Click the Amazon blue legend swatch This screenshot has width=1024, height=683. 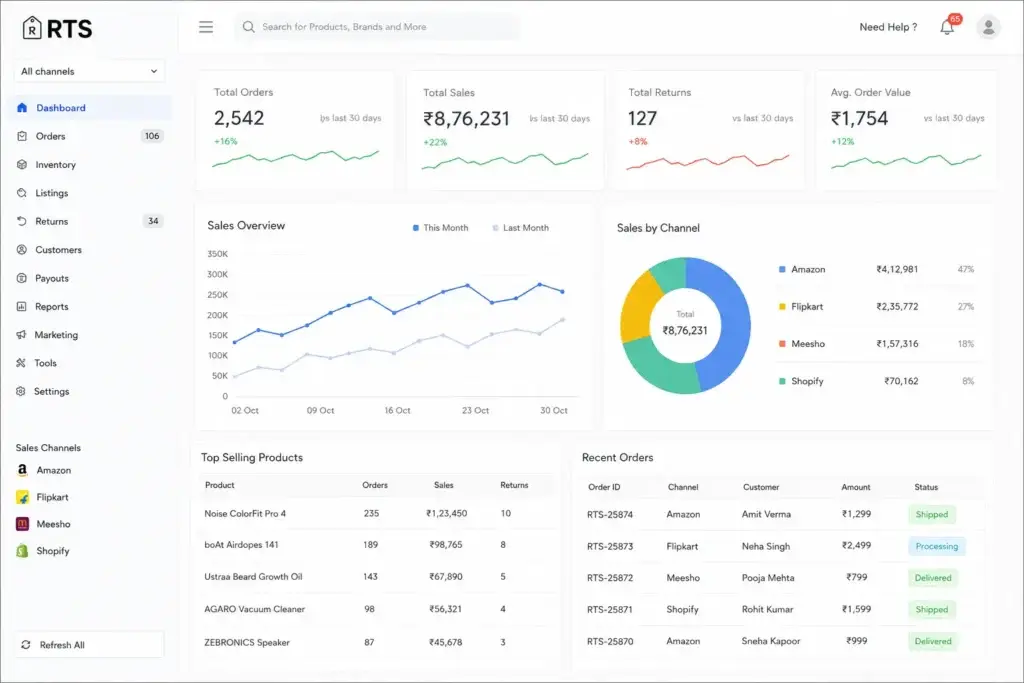(x=782, y=269)
